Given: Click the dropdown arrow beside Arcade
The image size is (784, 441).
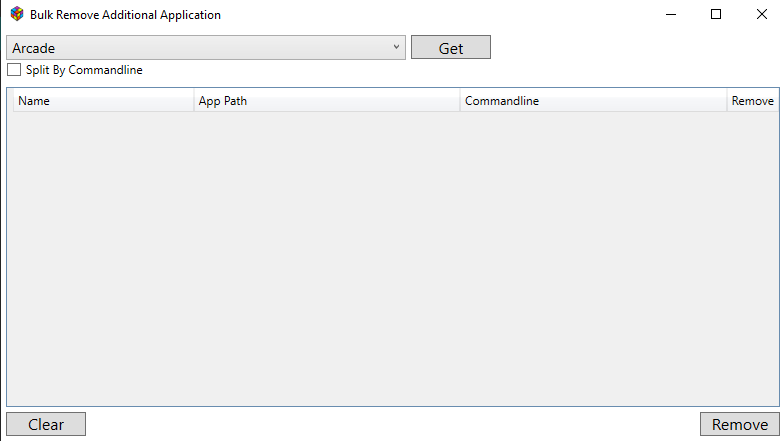Looking at the screenshot, I should [396, 47].
